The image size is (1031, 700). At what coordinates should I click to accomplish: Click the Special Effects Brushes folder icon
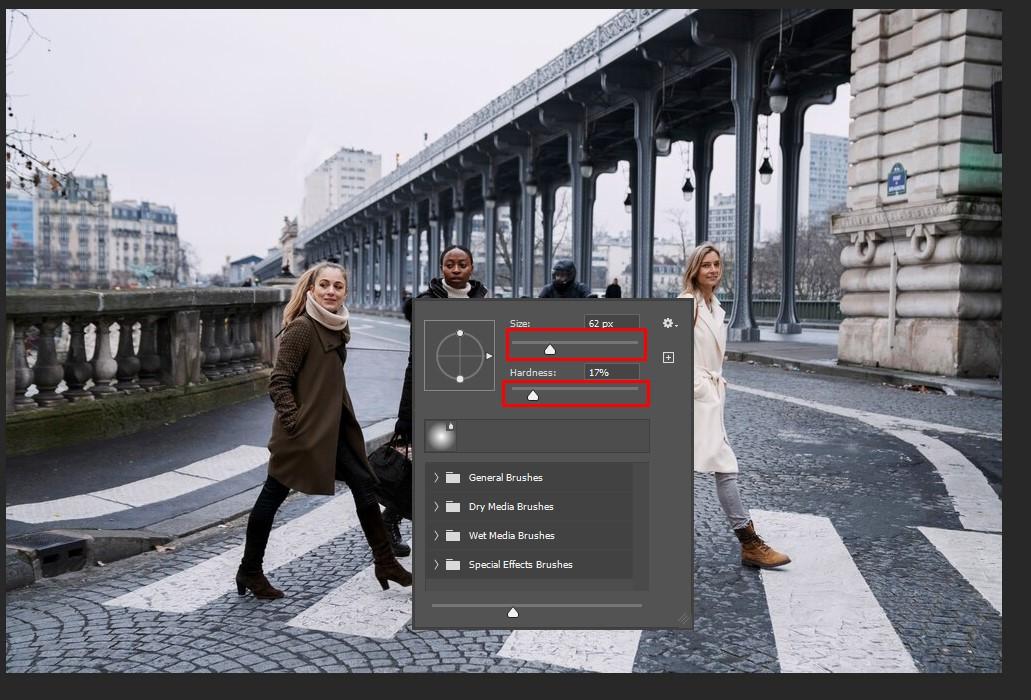pyautogui.click(x=452, y=565)
